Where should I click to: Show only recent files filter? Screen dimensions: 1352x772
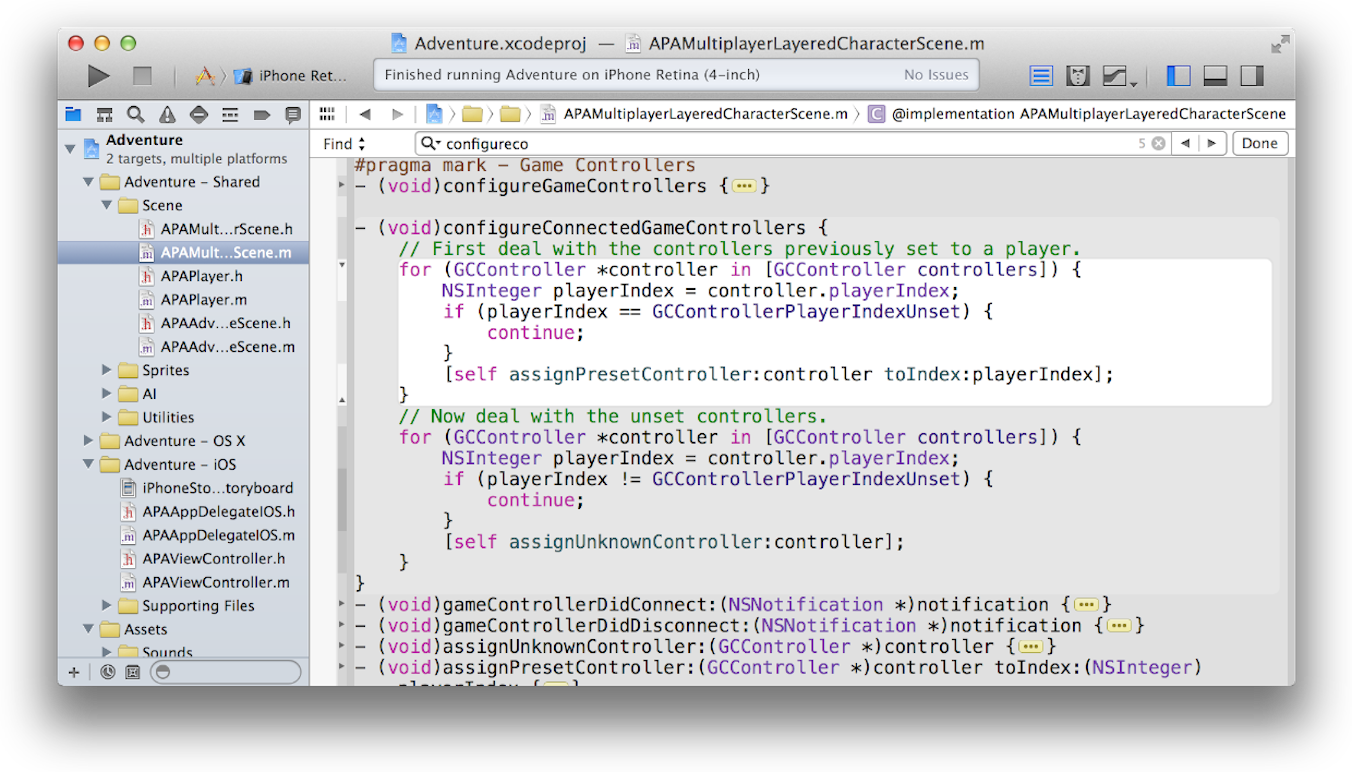107,672
